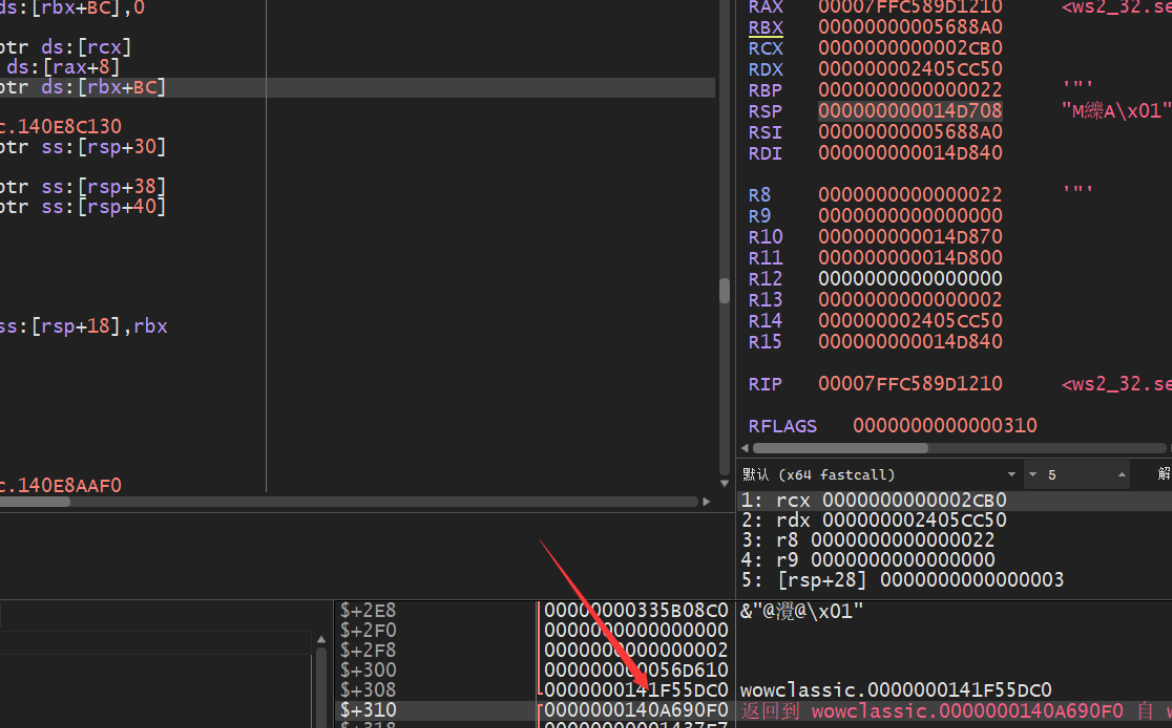Select stack row at offset $+2F8
Image resolution: width=1172 pixels, height=728 pixels.
[534, 650]
